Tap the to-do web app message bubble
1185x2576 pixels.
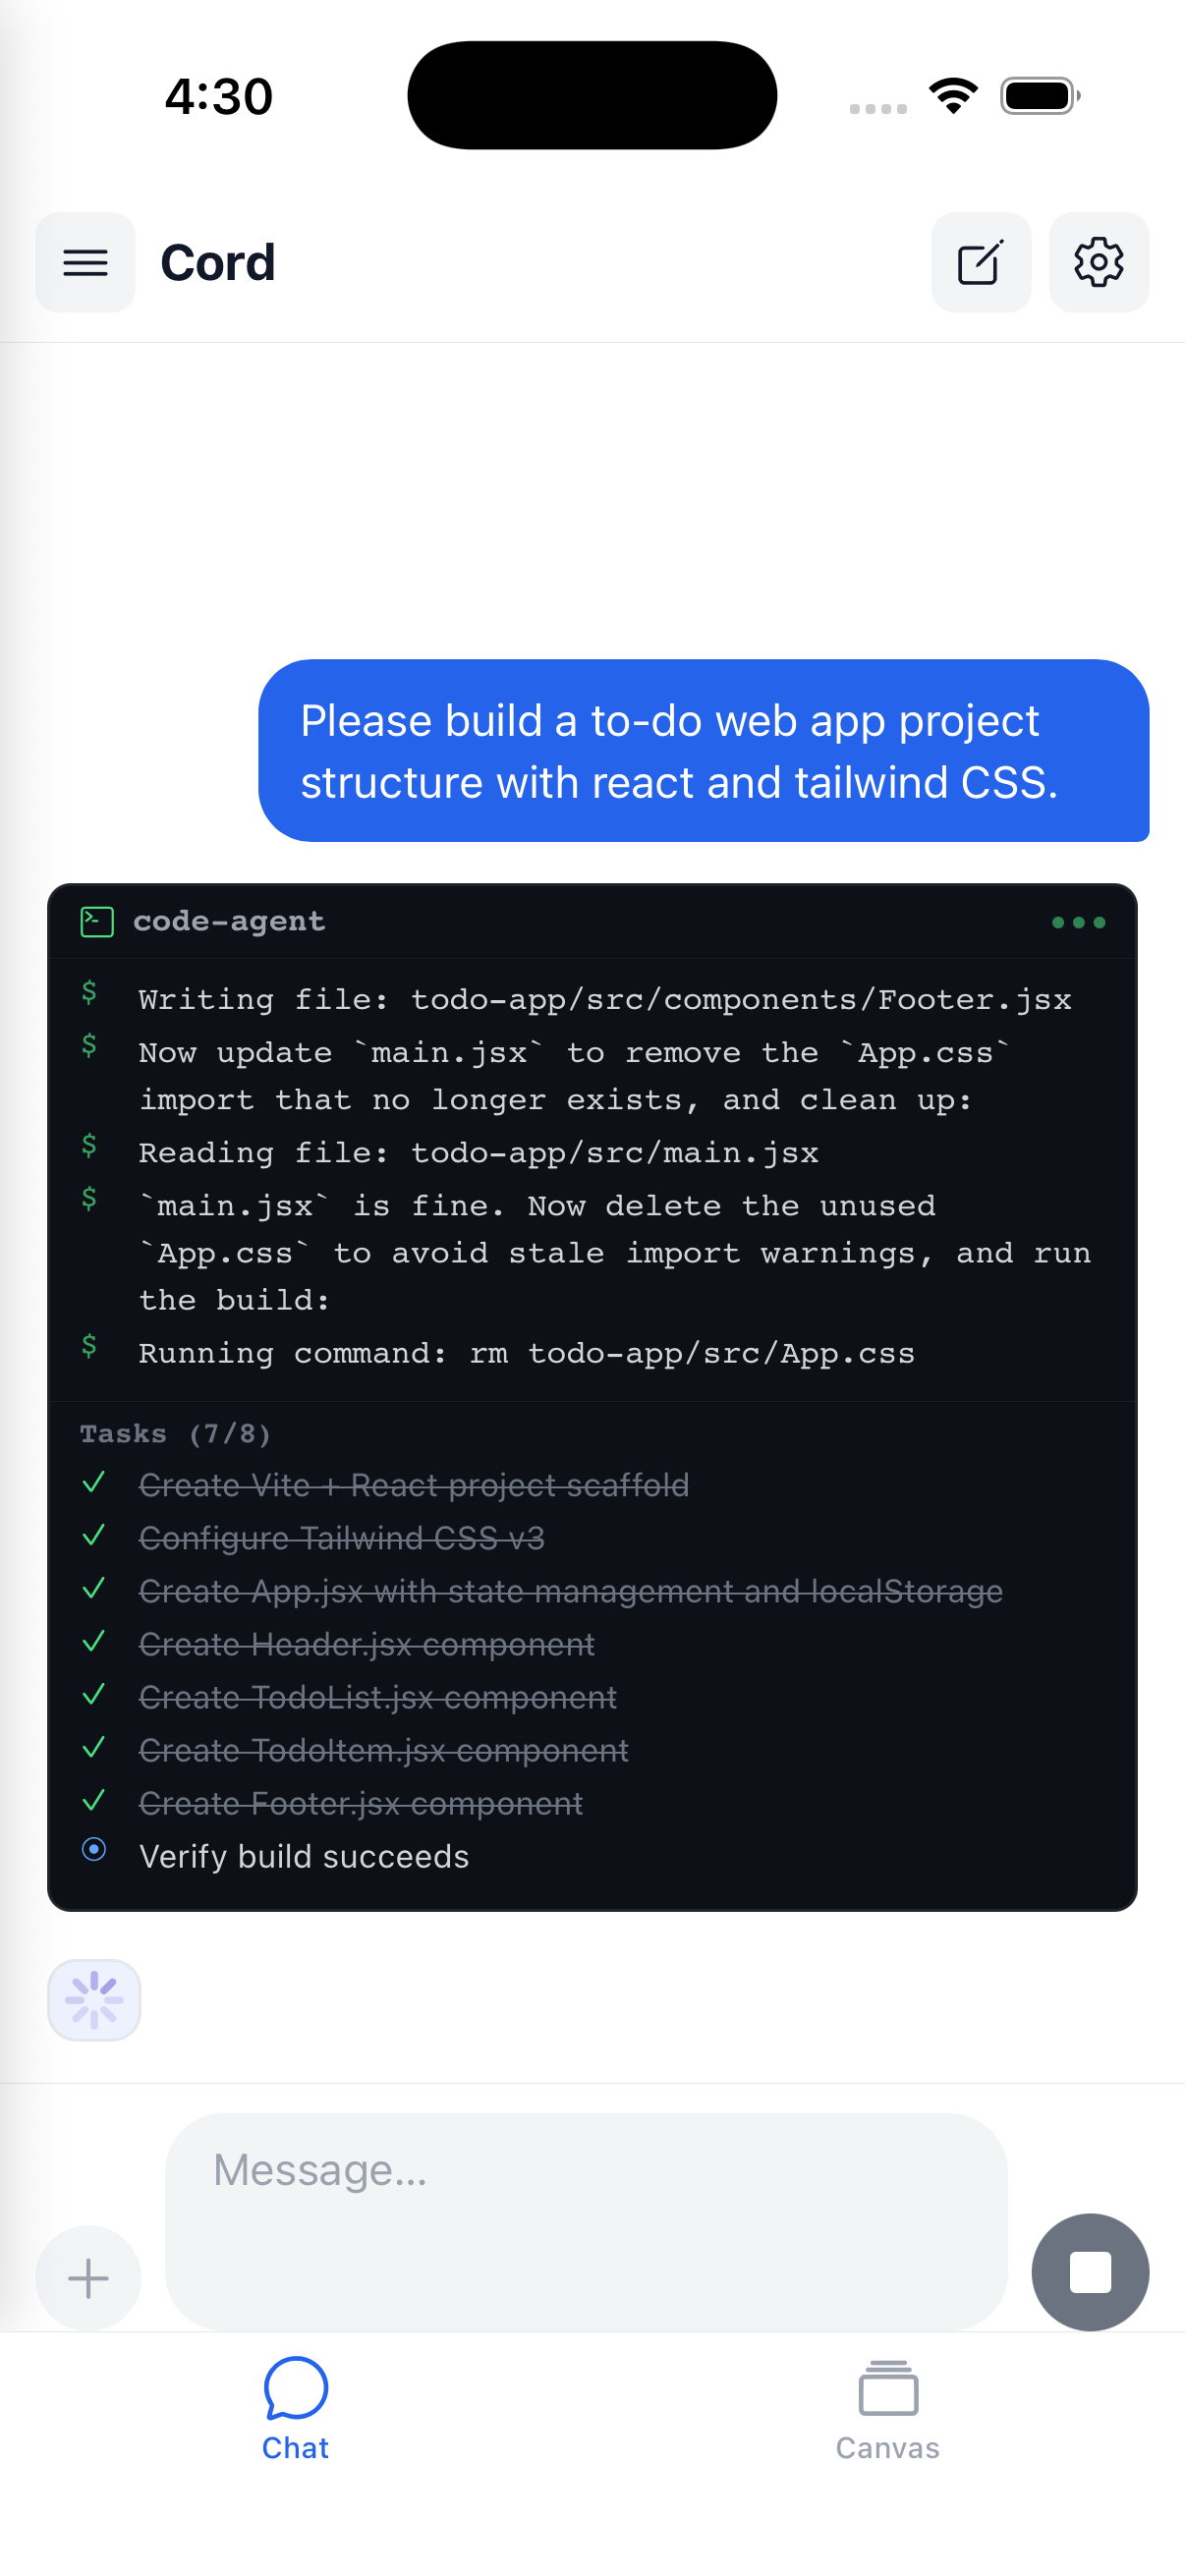tap(703, 750)
